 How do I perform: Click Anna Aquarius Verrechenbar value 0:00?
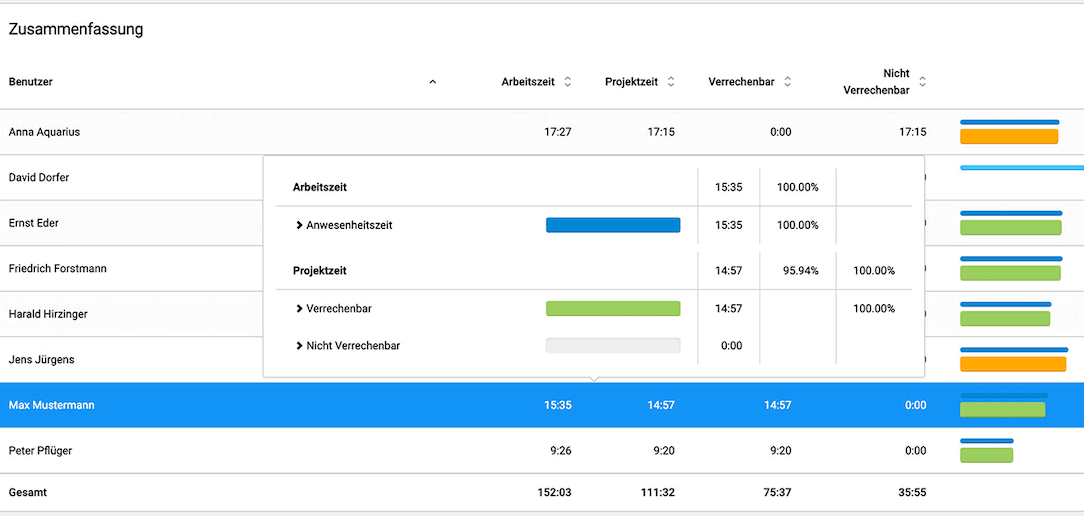tap(781, 131)
